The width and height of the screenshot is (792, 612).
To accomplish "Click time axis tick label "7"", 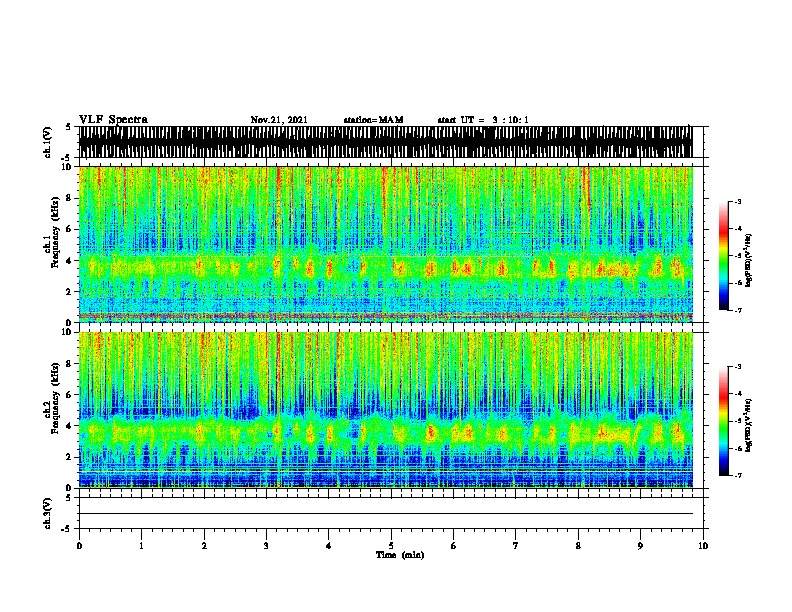I will click(x=516, y=546).
